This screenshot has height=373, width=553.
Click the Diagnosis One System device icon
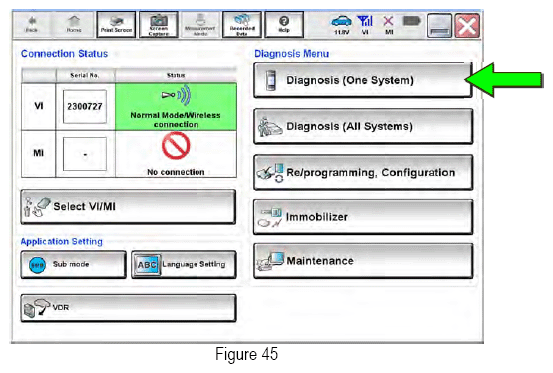(271, 80)
